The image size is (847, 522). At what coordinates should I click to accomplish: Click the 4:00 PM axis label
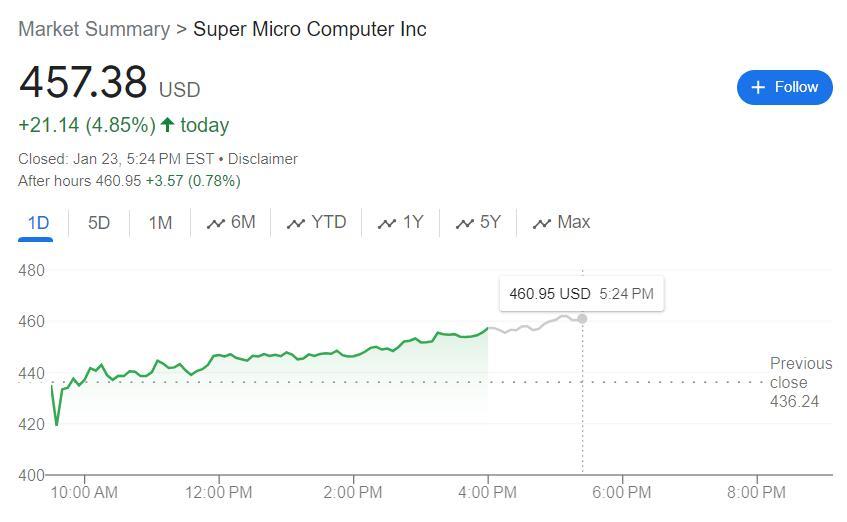click(x=488, y=492)
